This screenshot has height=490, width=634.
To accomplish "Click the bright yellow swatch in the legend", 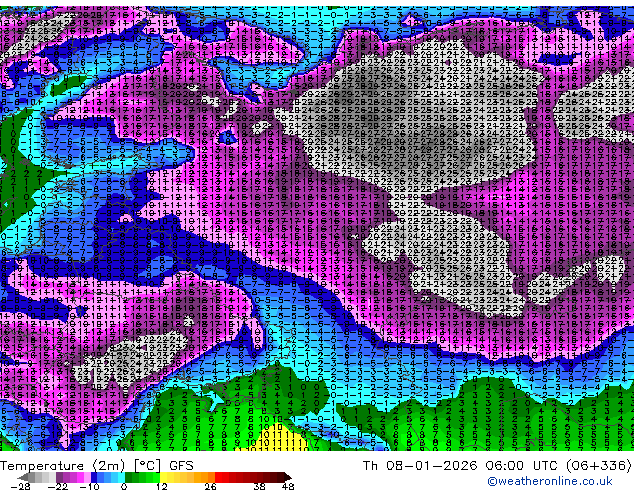I will click(x=163, y=477).
